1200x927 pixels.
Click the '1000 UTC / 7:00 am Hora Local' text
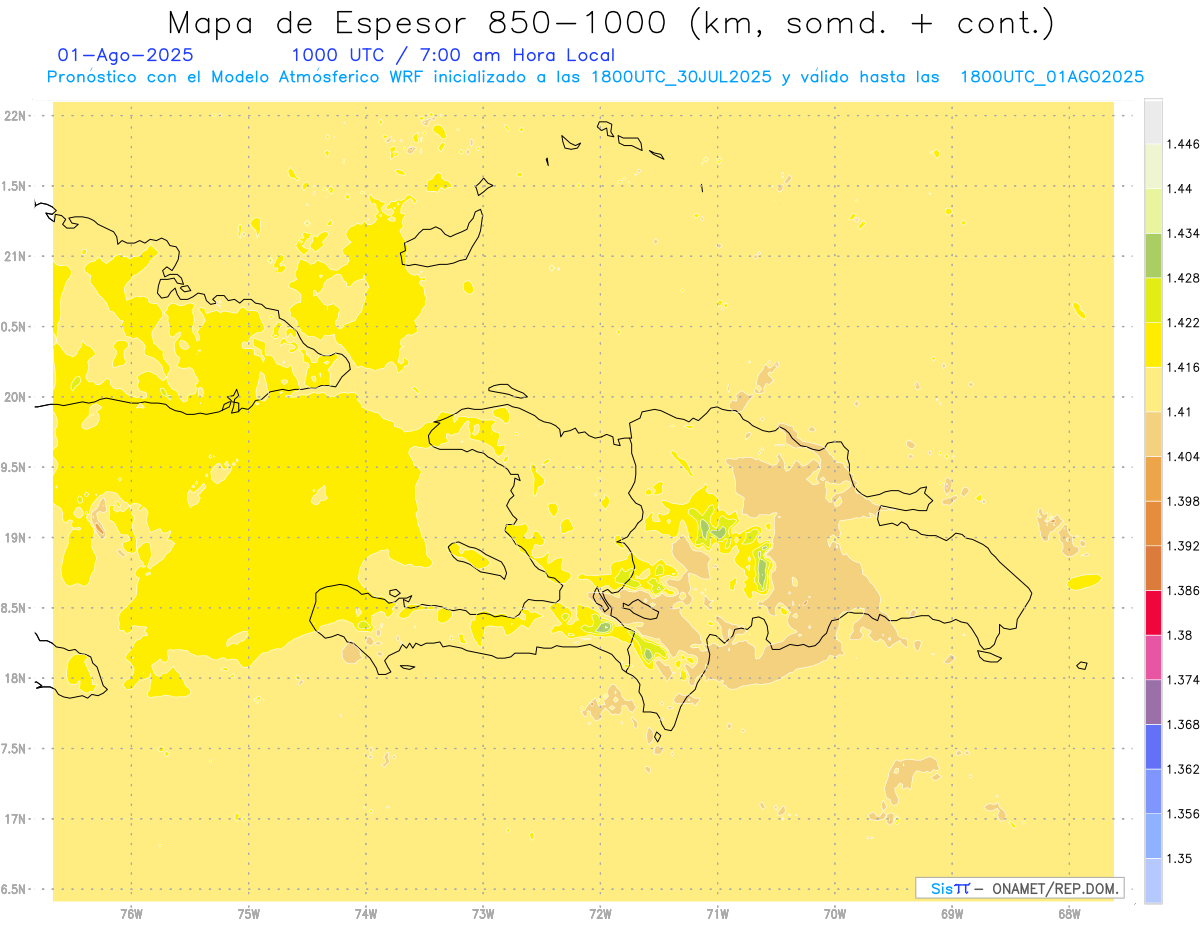pyautogui.click(x=453, y=55)
